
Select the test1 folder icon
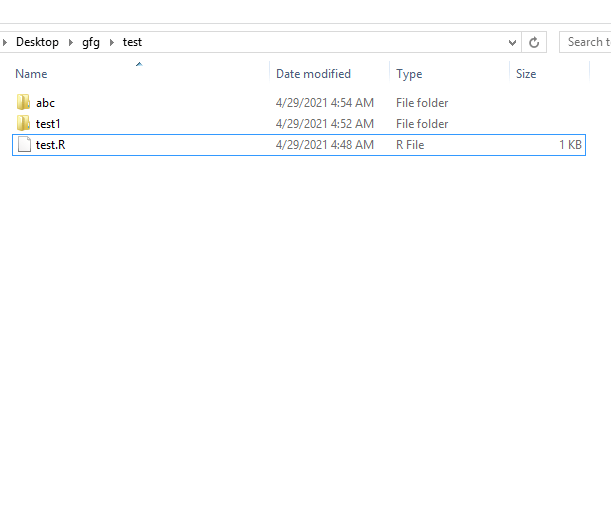click(24, 123)
